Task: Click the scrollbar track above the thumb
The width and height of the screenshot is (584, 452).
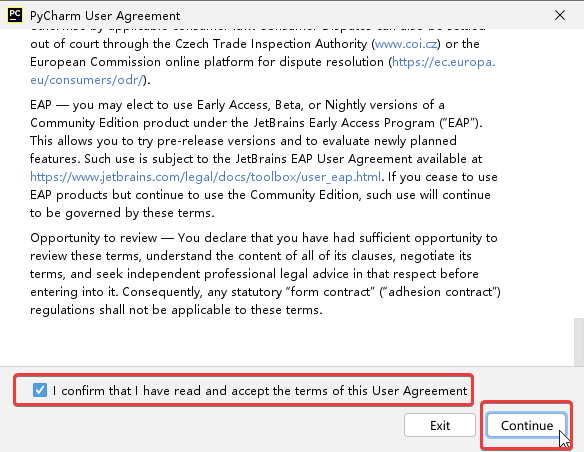Action: [579, 171]
